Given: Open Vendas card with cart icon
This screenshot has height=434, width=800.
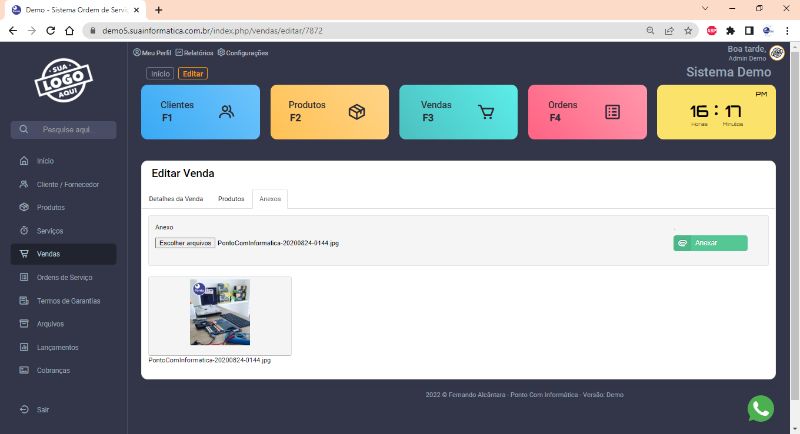Looking at the screenshot, I should pos(458,111).
